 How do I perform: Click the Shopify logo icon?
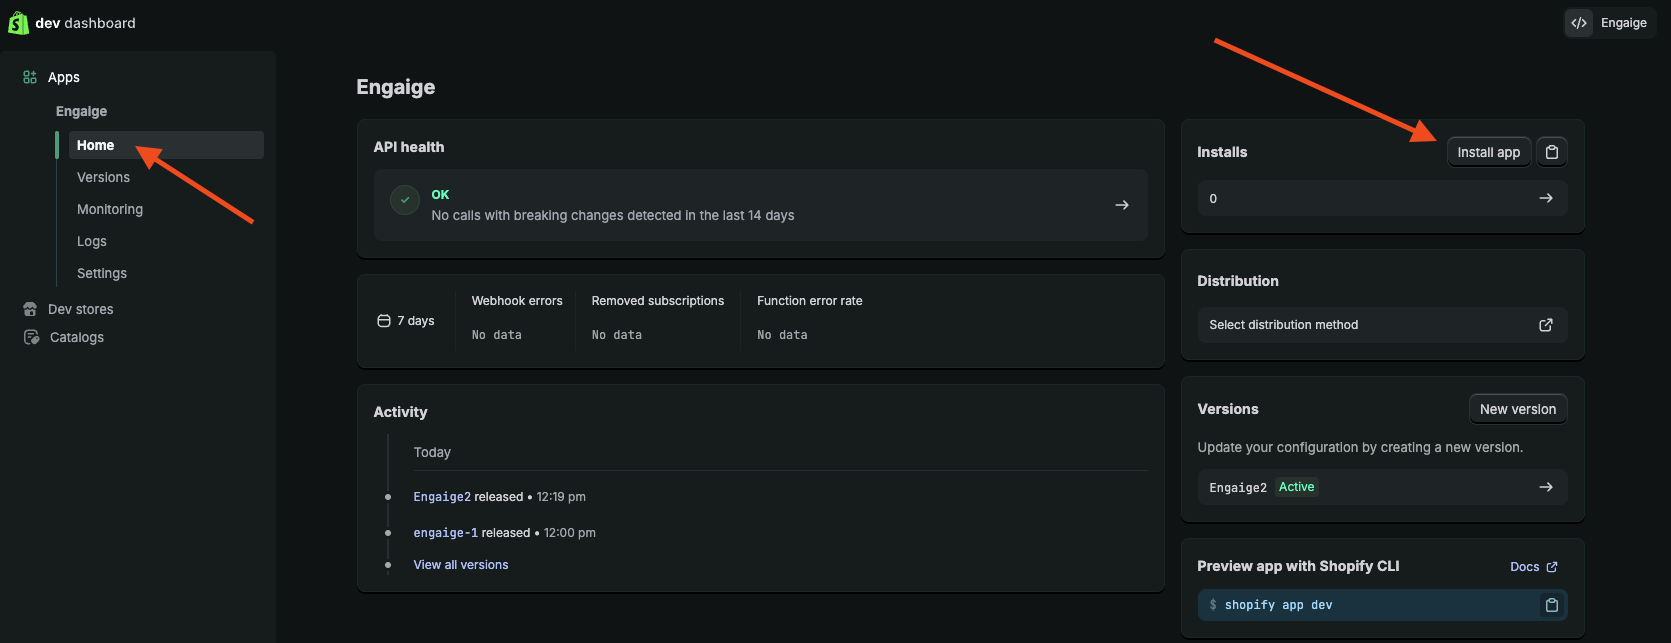[18, 22]
